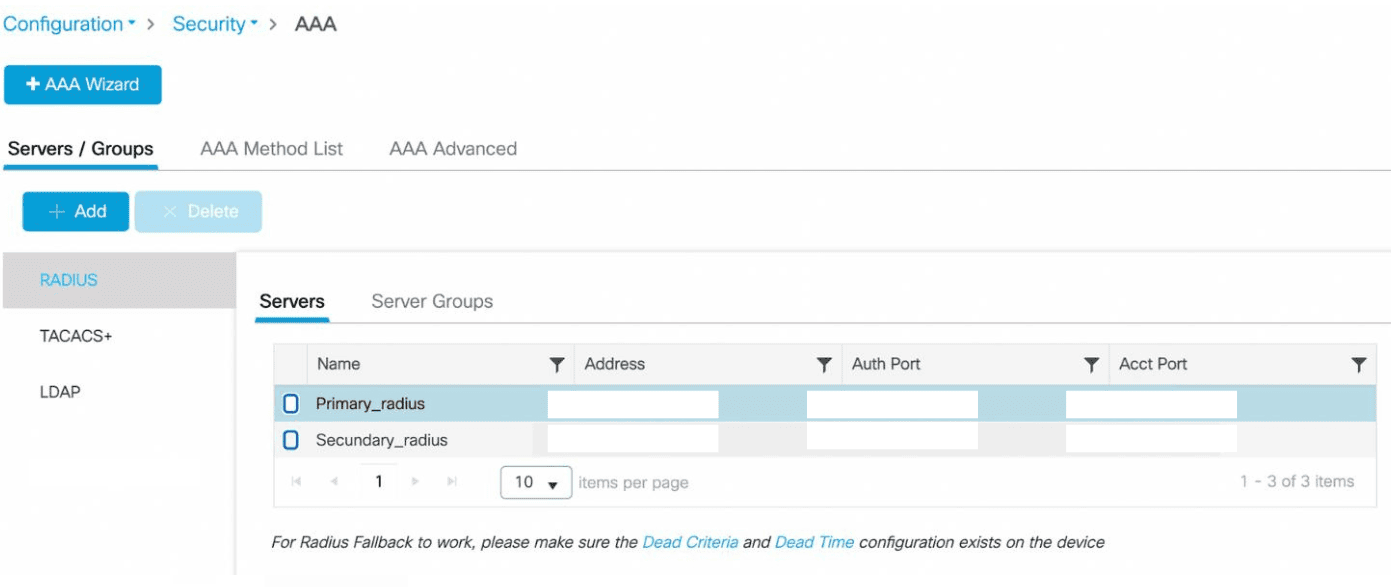The image size is (1391, 587).
Task: Expand the items per page dropdown
Action: click(x=536, y=482)
